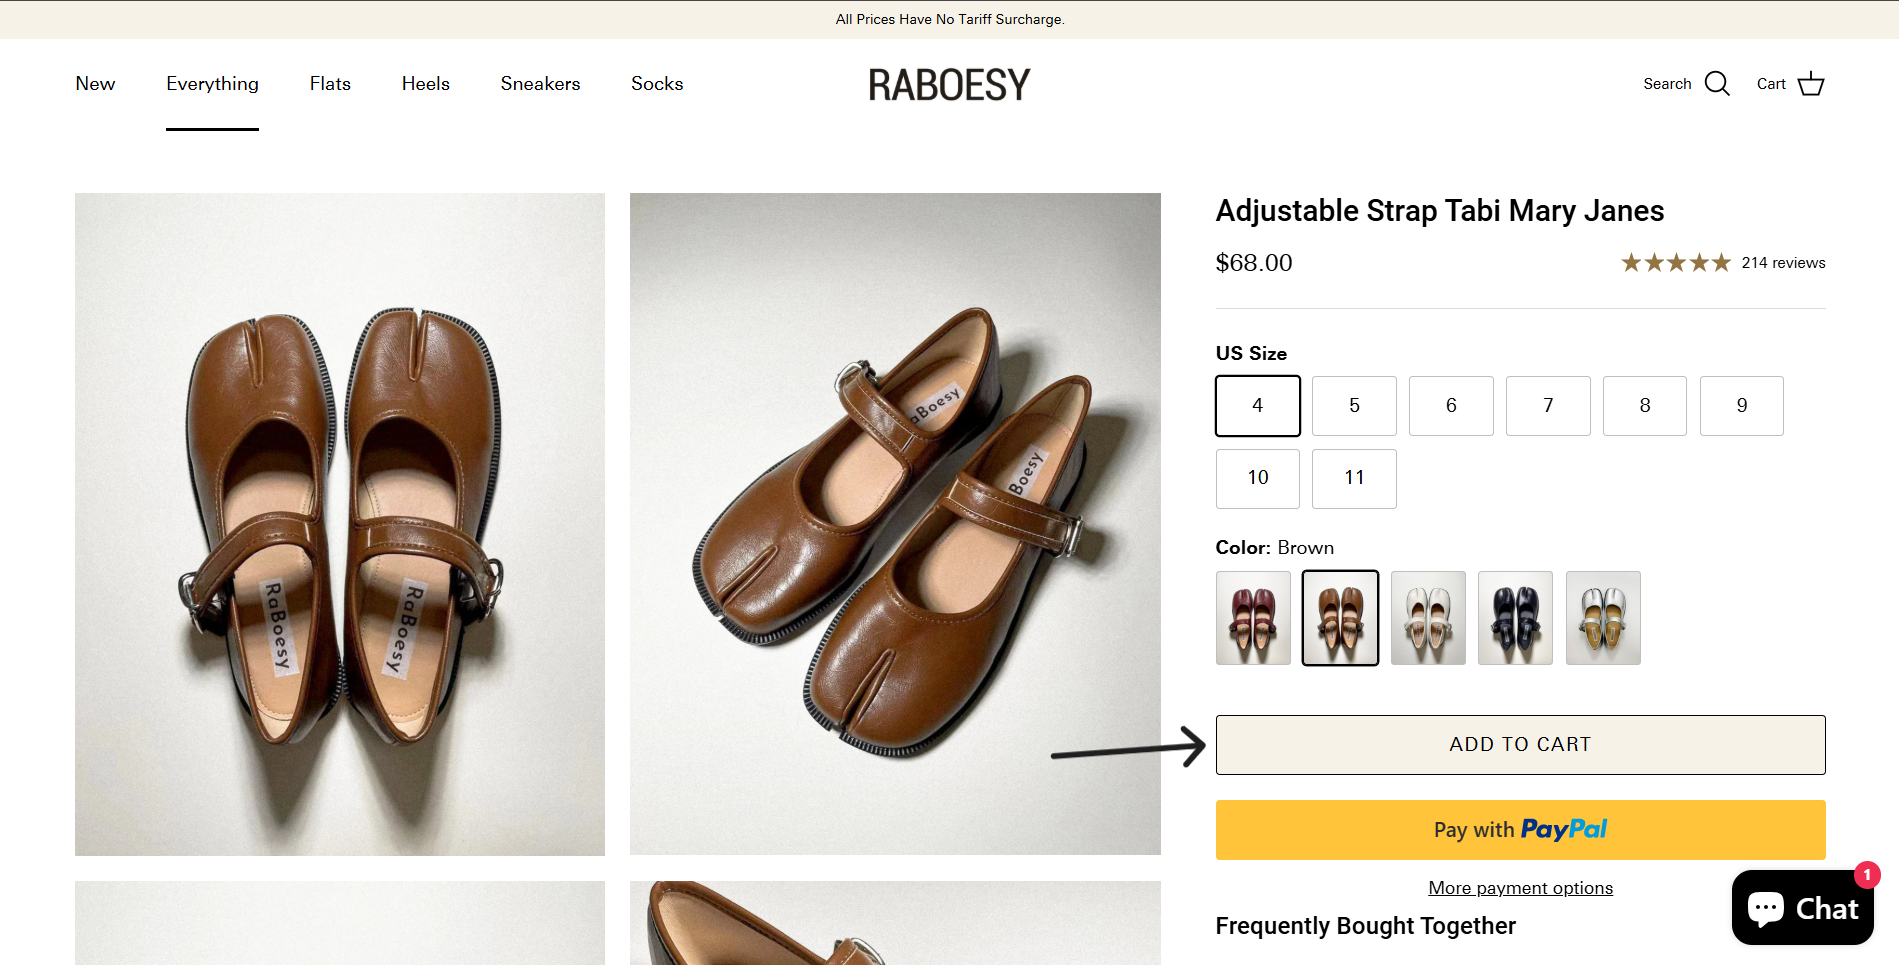Open the shopping cart basket icon
Screen dimensions: 1899x965
click(1810, 84)
